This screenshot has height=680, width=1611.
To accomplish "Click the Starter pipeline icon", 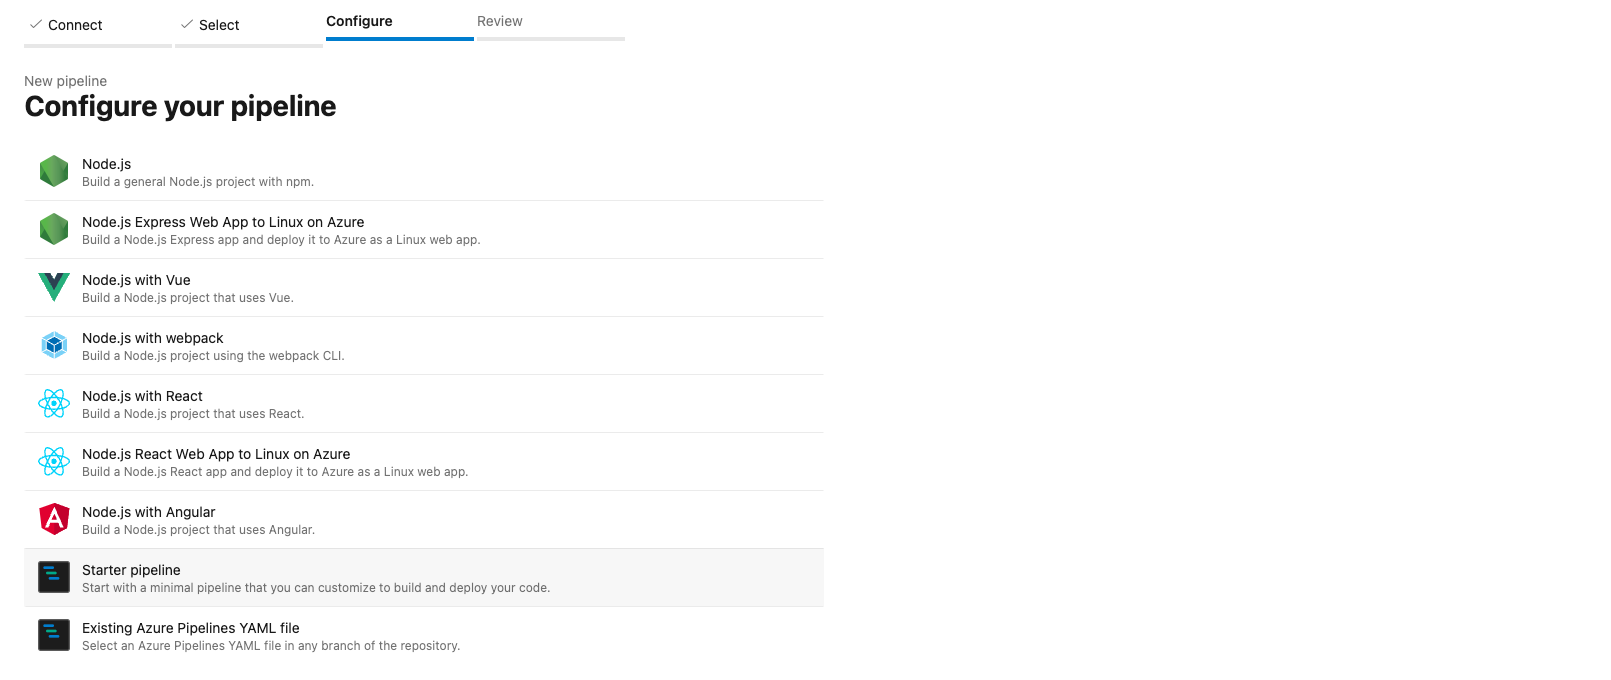I will point(54,577).
